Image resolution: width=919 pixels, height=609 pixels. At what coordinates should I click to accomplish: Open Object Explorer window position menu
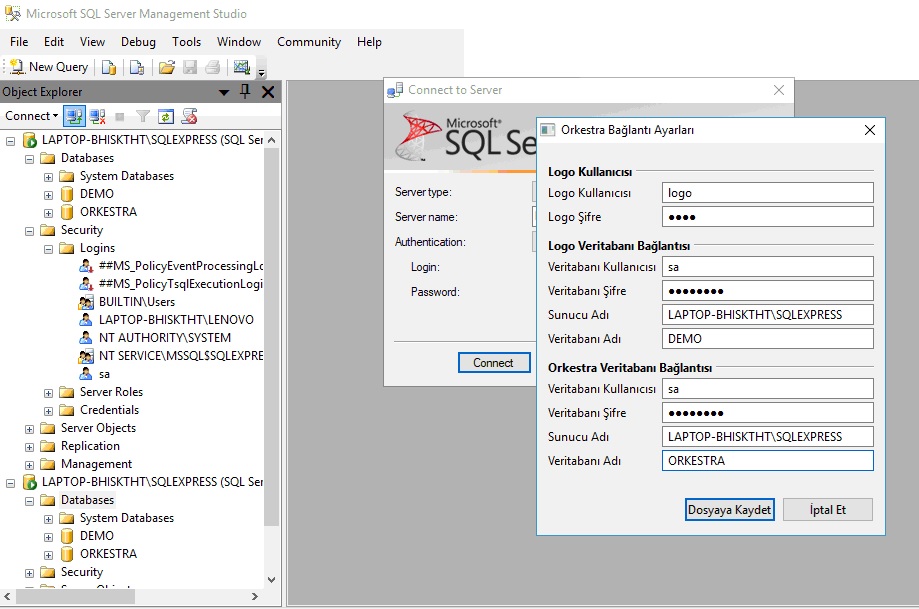224,92
